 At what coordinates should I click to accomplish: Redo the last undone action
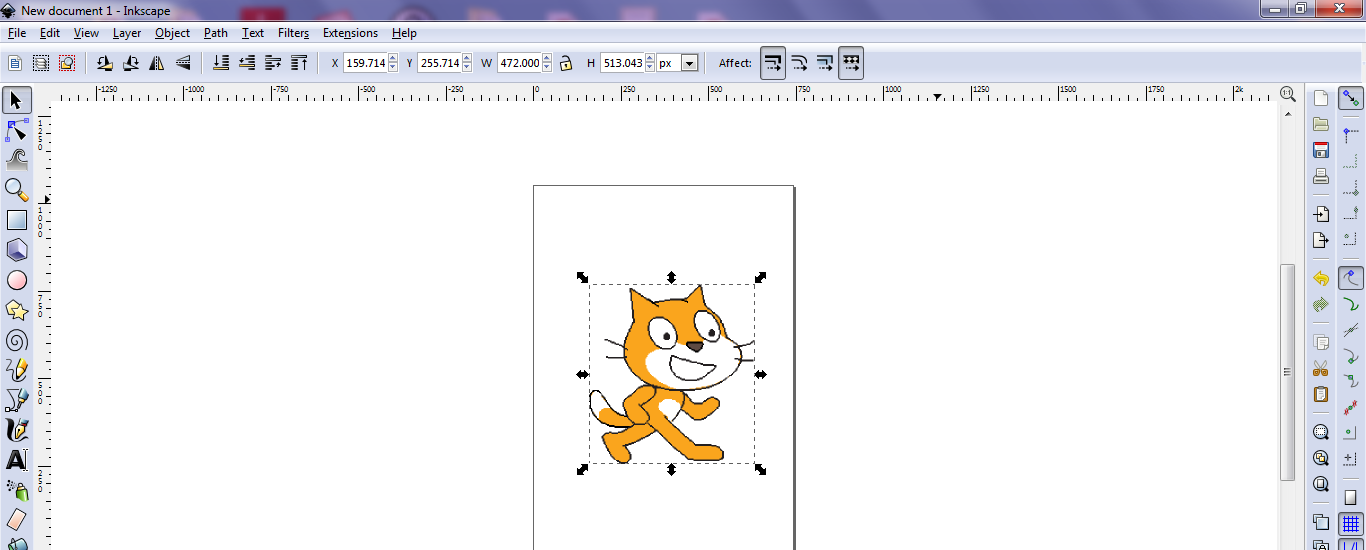tap(1321, 304)
